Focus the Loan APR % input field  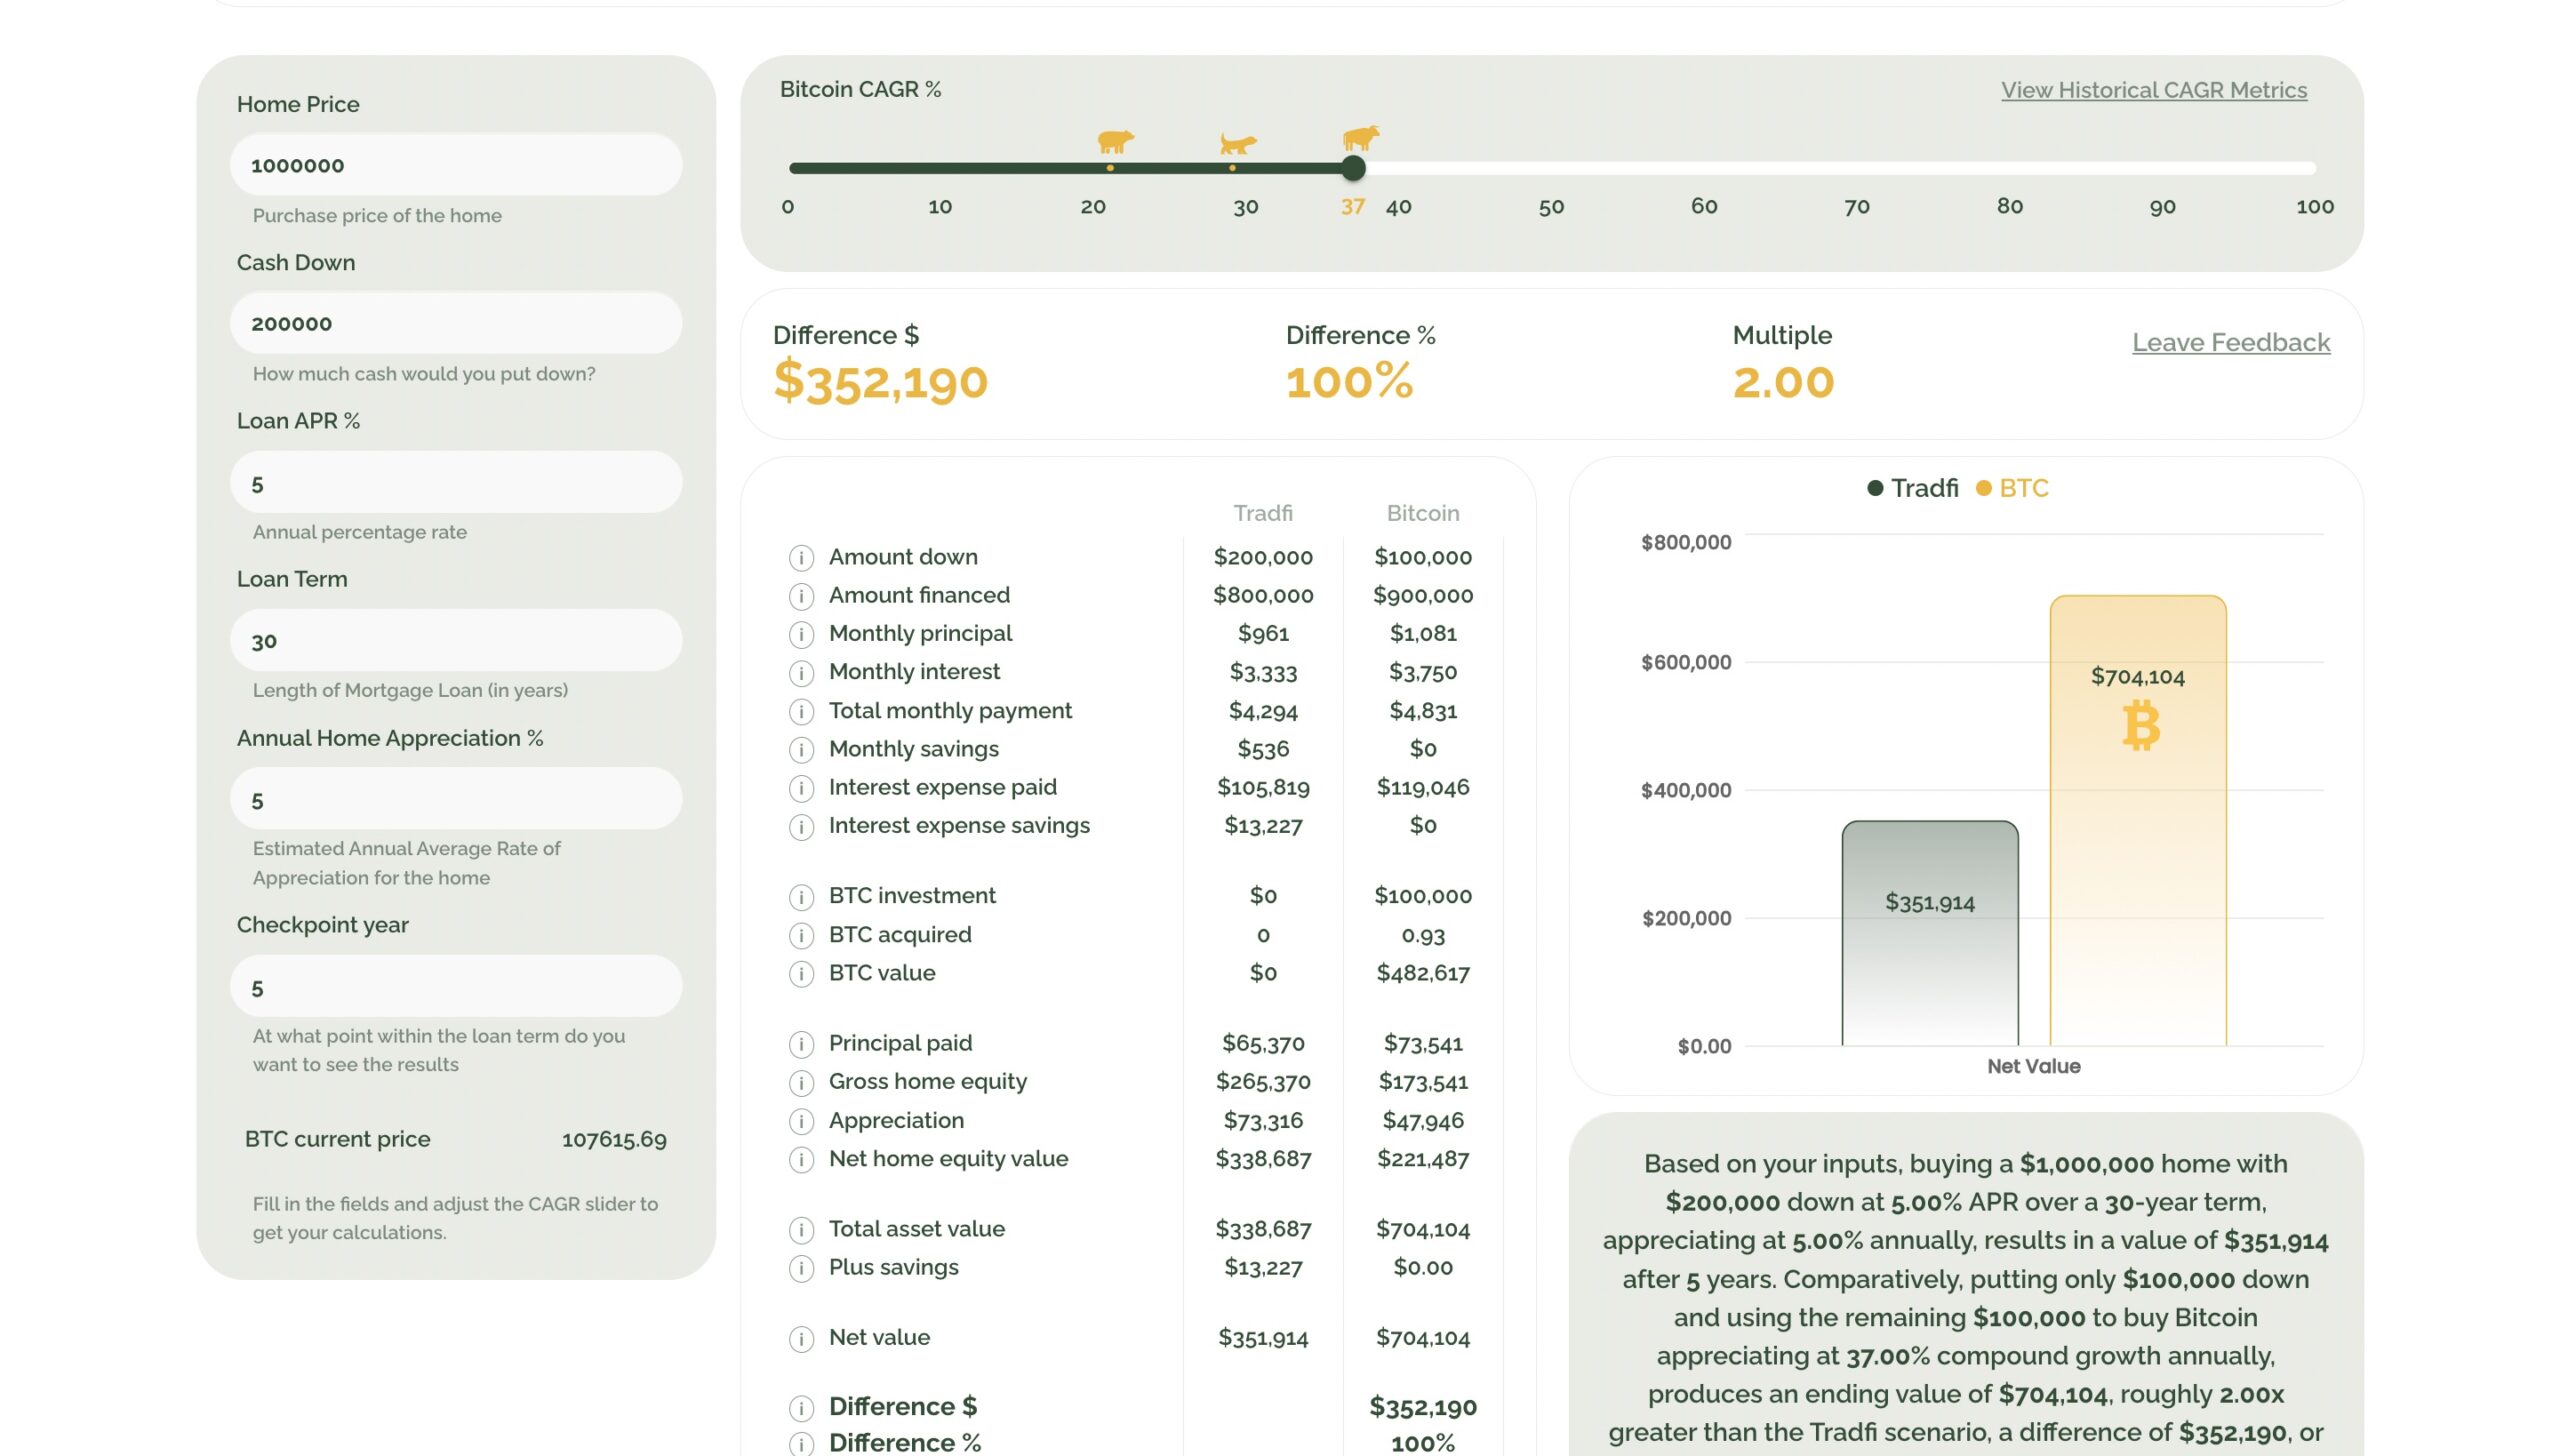[x=456, y=482]
